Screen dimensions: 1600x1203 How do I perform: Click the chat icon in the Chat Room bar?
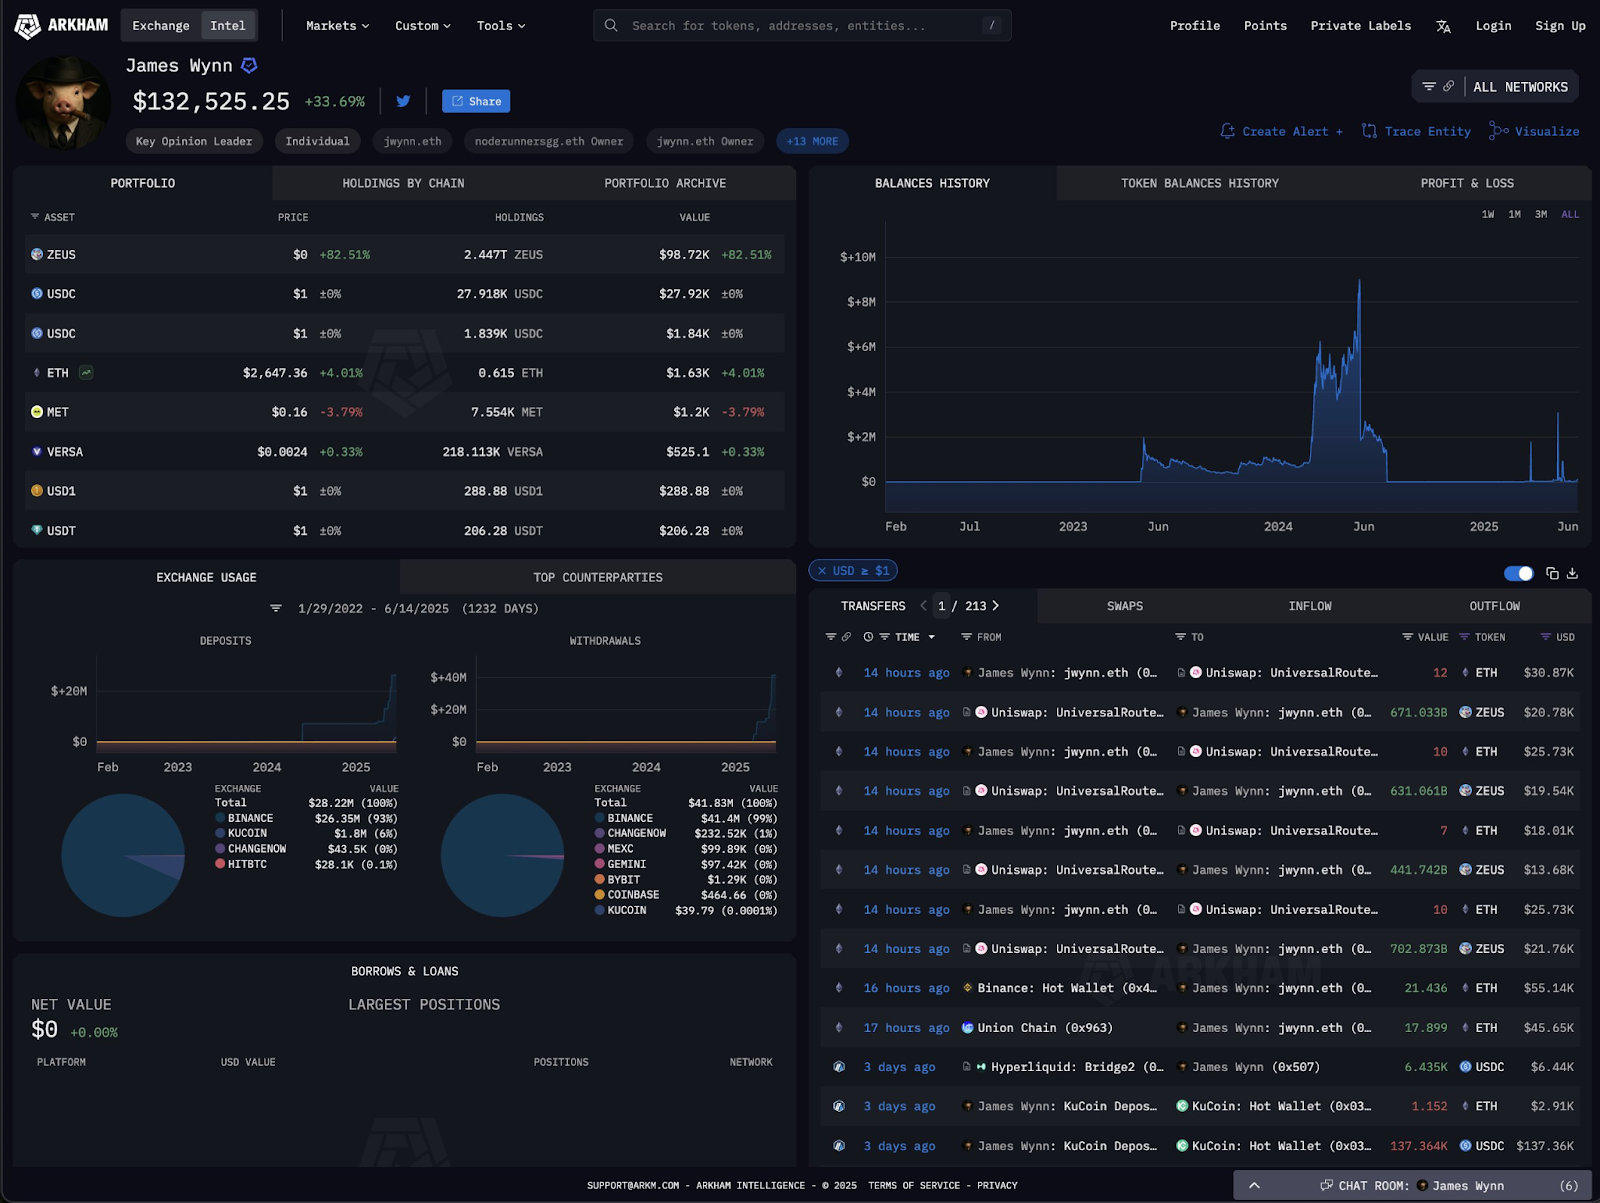[x=1325, y=1185]
